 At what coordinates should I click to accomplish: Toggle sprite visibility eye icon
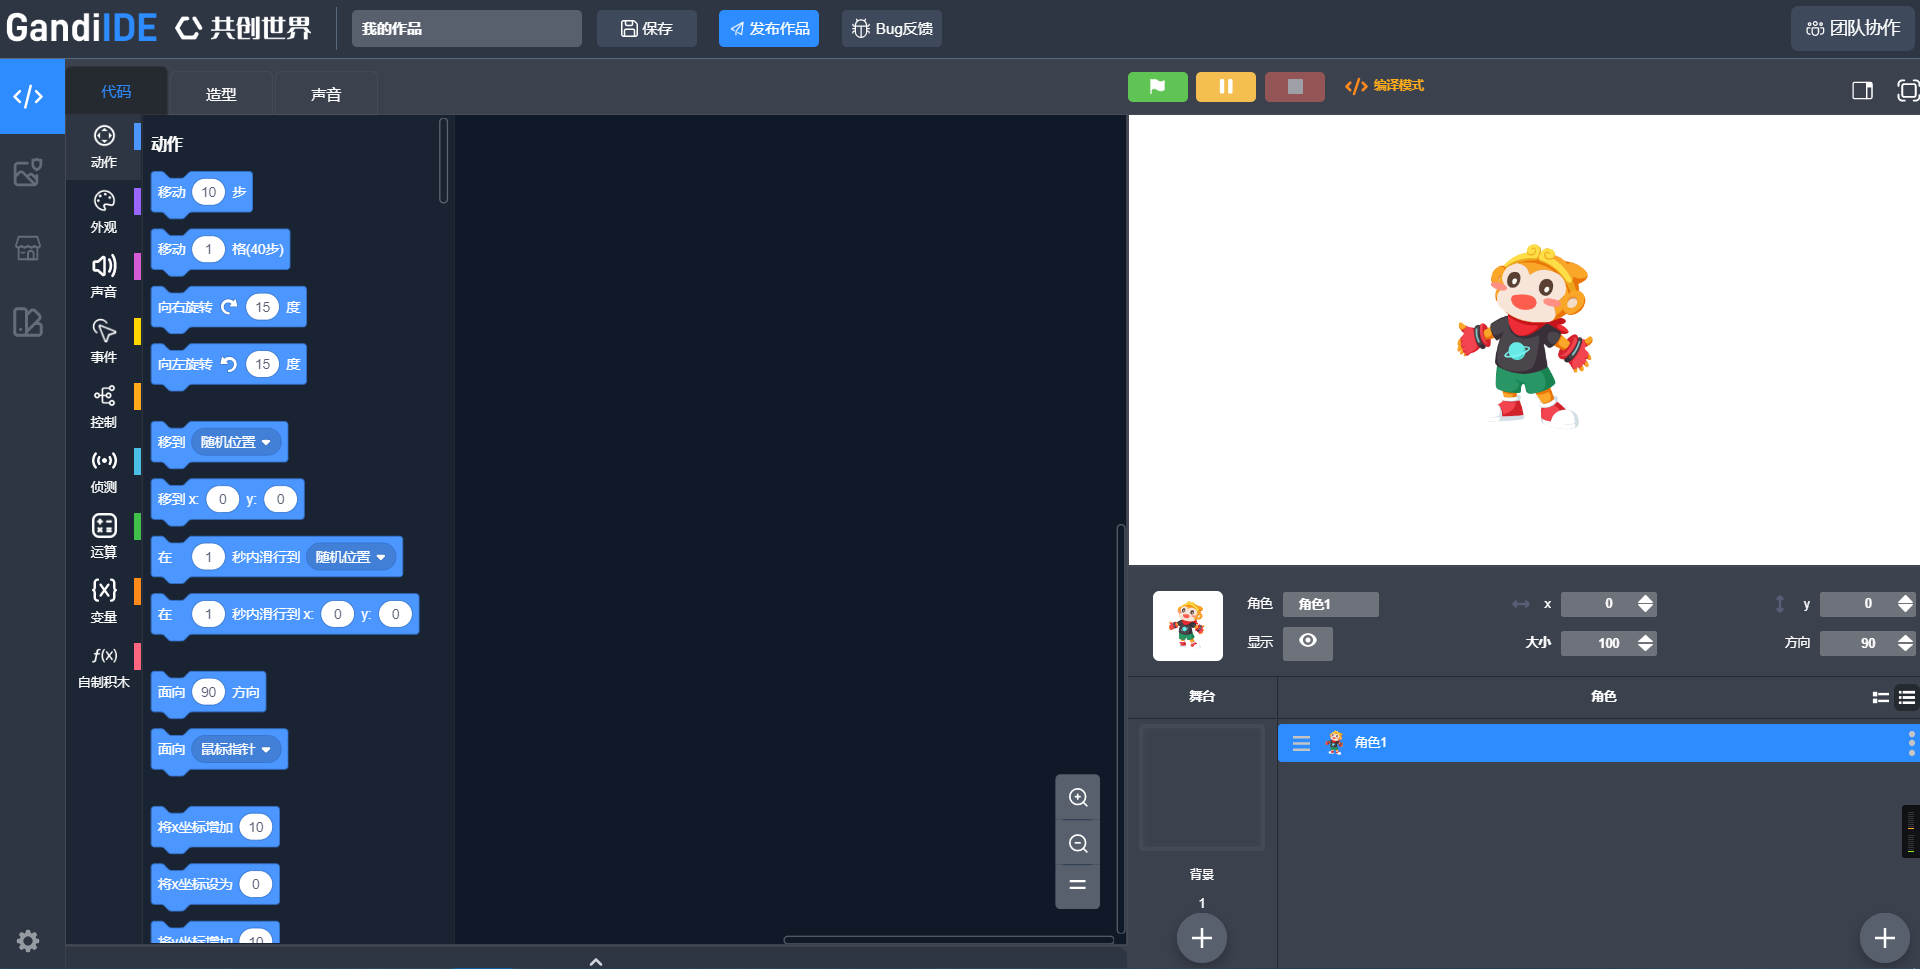click(x=1307, y=642)
